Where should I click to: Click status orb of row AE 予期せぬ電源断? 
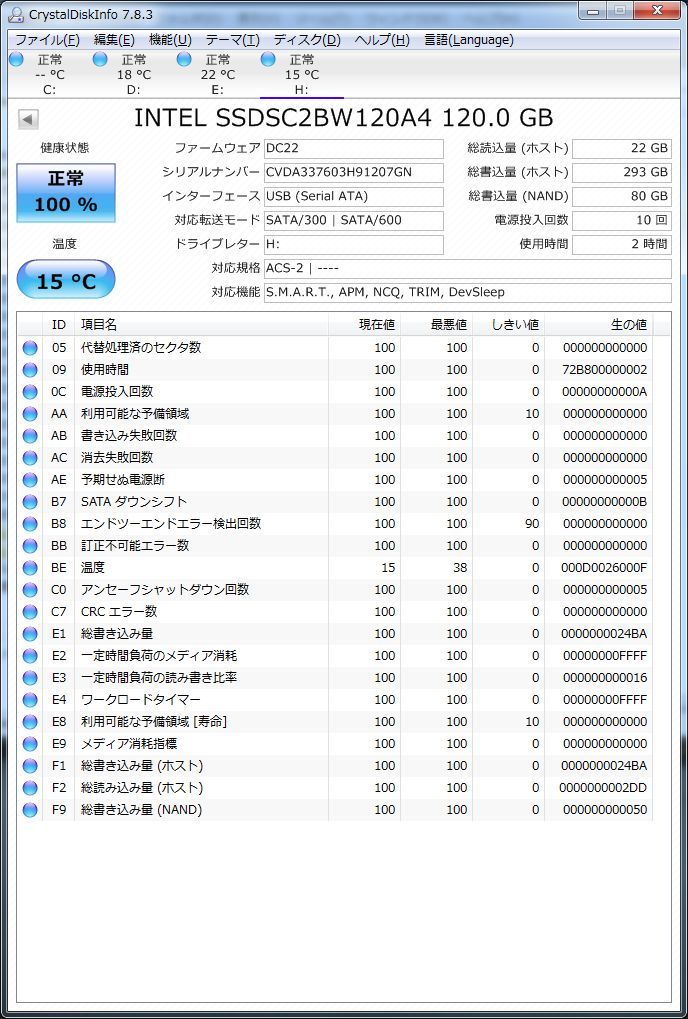pyautogui.click(x=30, y=480)
